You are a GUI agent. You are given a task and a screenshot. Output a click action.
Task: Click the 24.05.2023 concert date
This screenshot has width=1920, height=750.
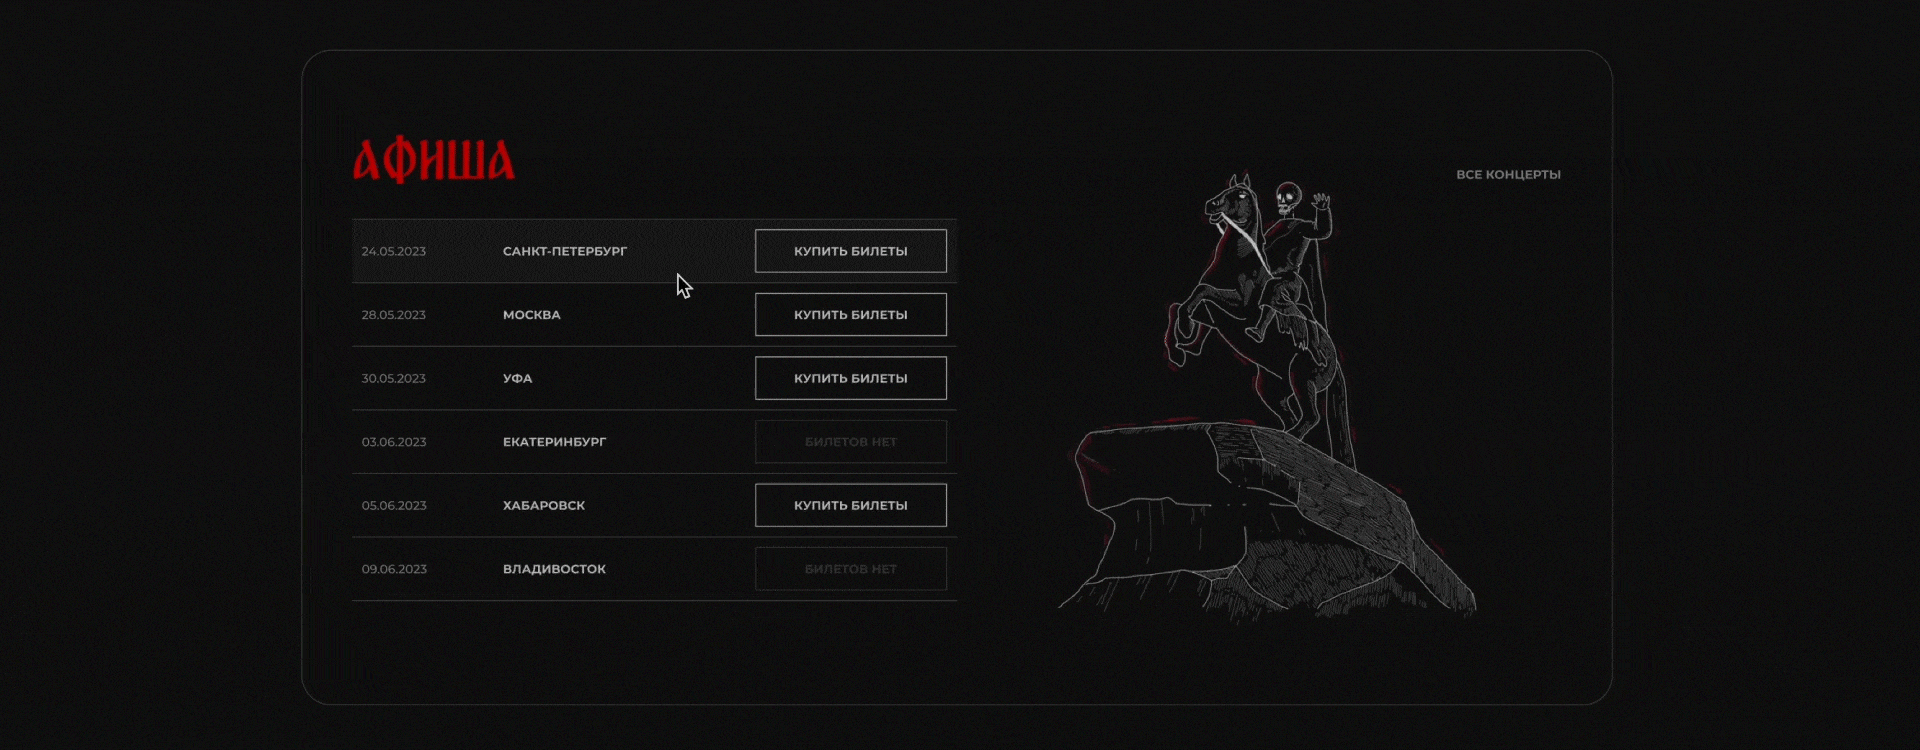click(x=393, y=251)
